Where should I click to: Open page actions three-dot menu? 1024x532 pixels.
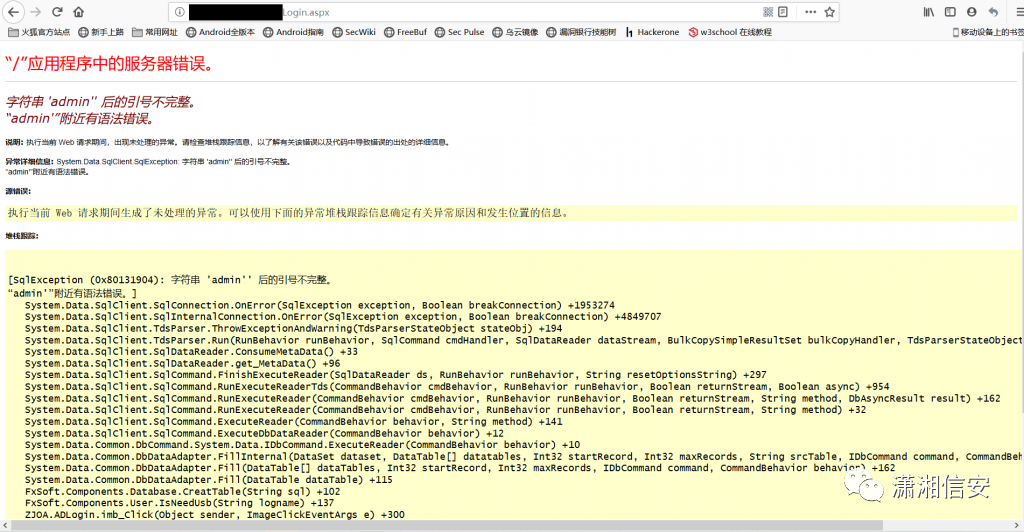click(x=810, y=12)
